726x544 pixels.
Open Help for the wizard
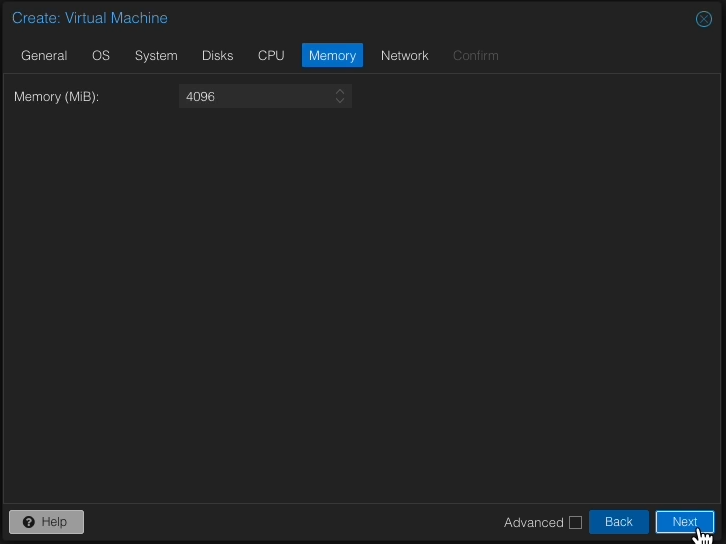(46, 522)
